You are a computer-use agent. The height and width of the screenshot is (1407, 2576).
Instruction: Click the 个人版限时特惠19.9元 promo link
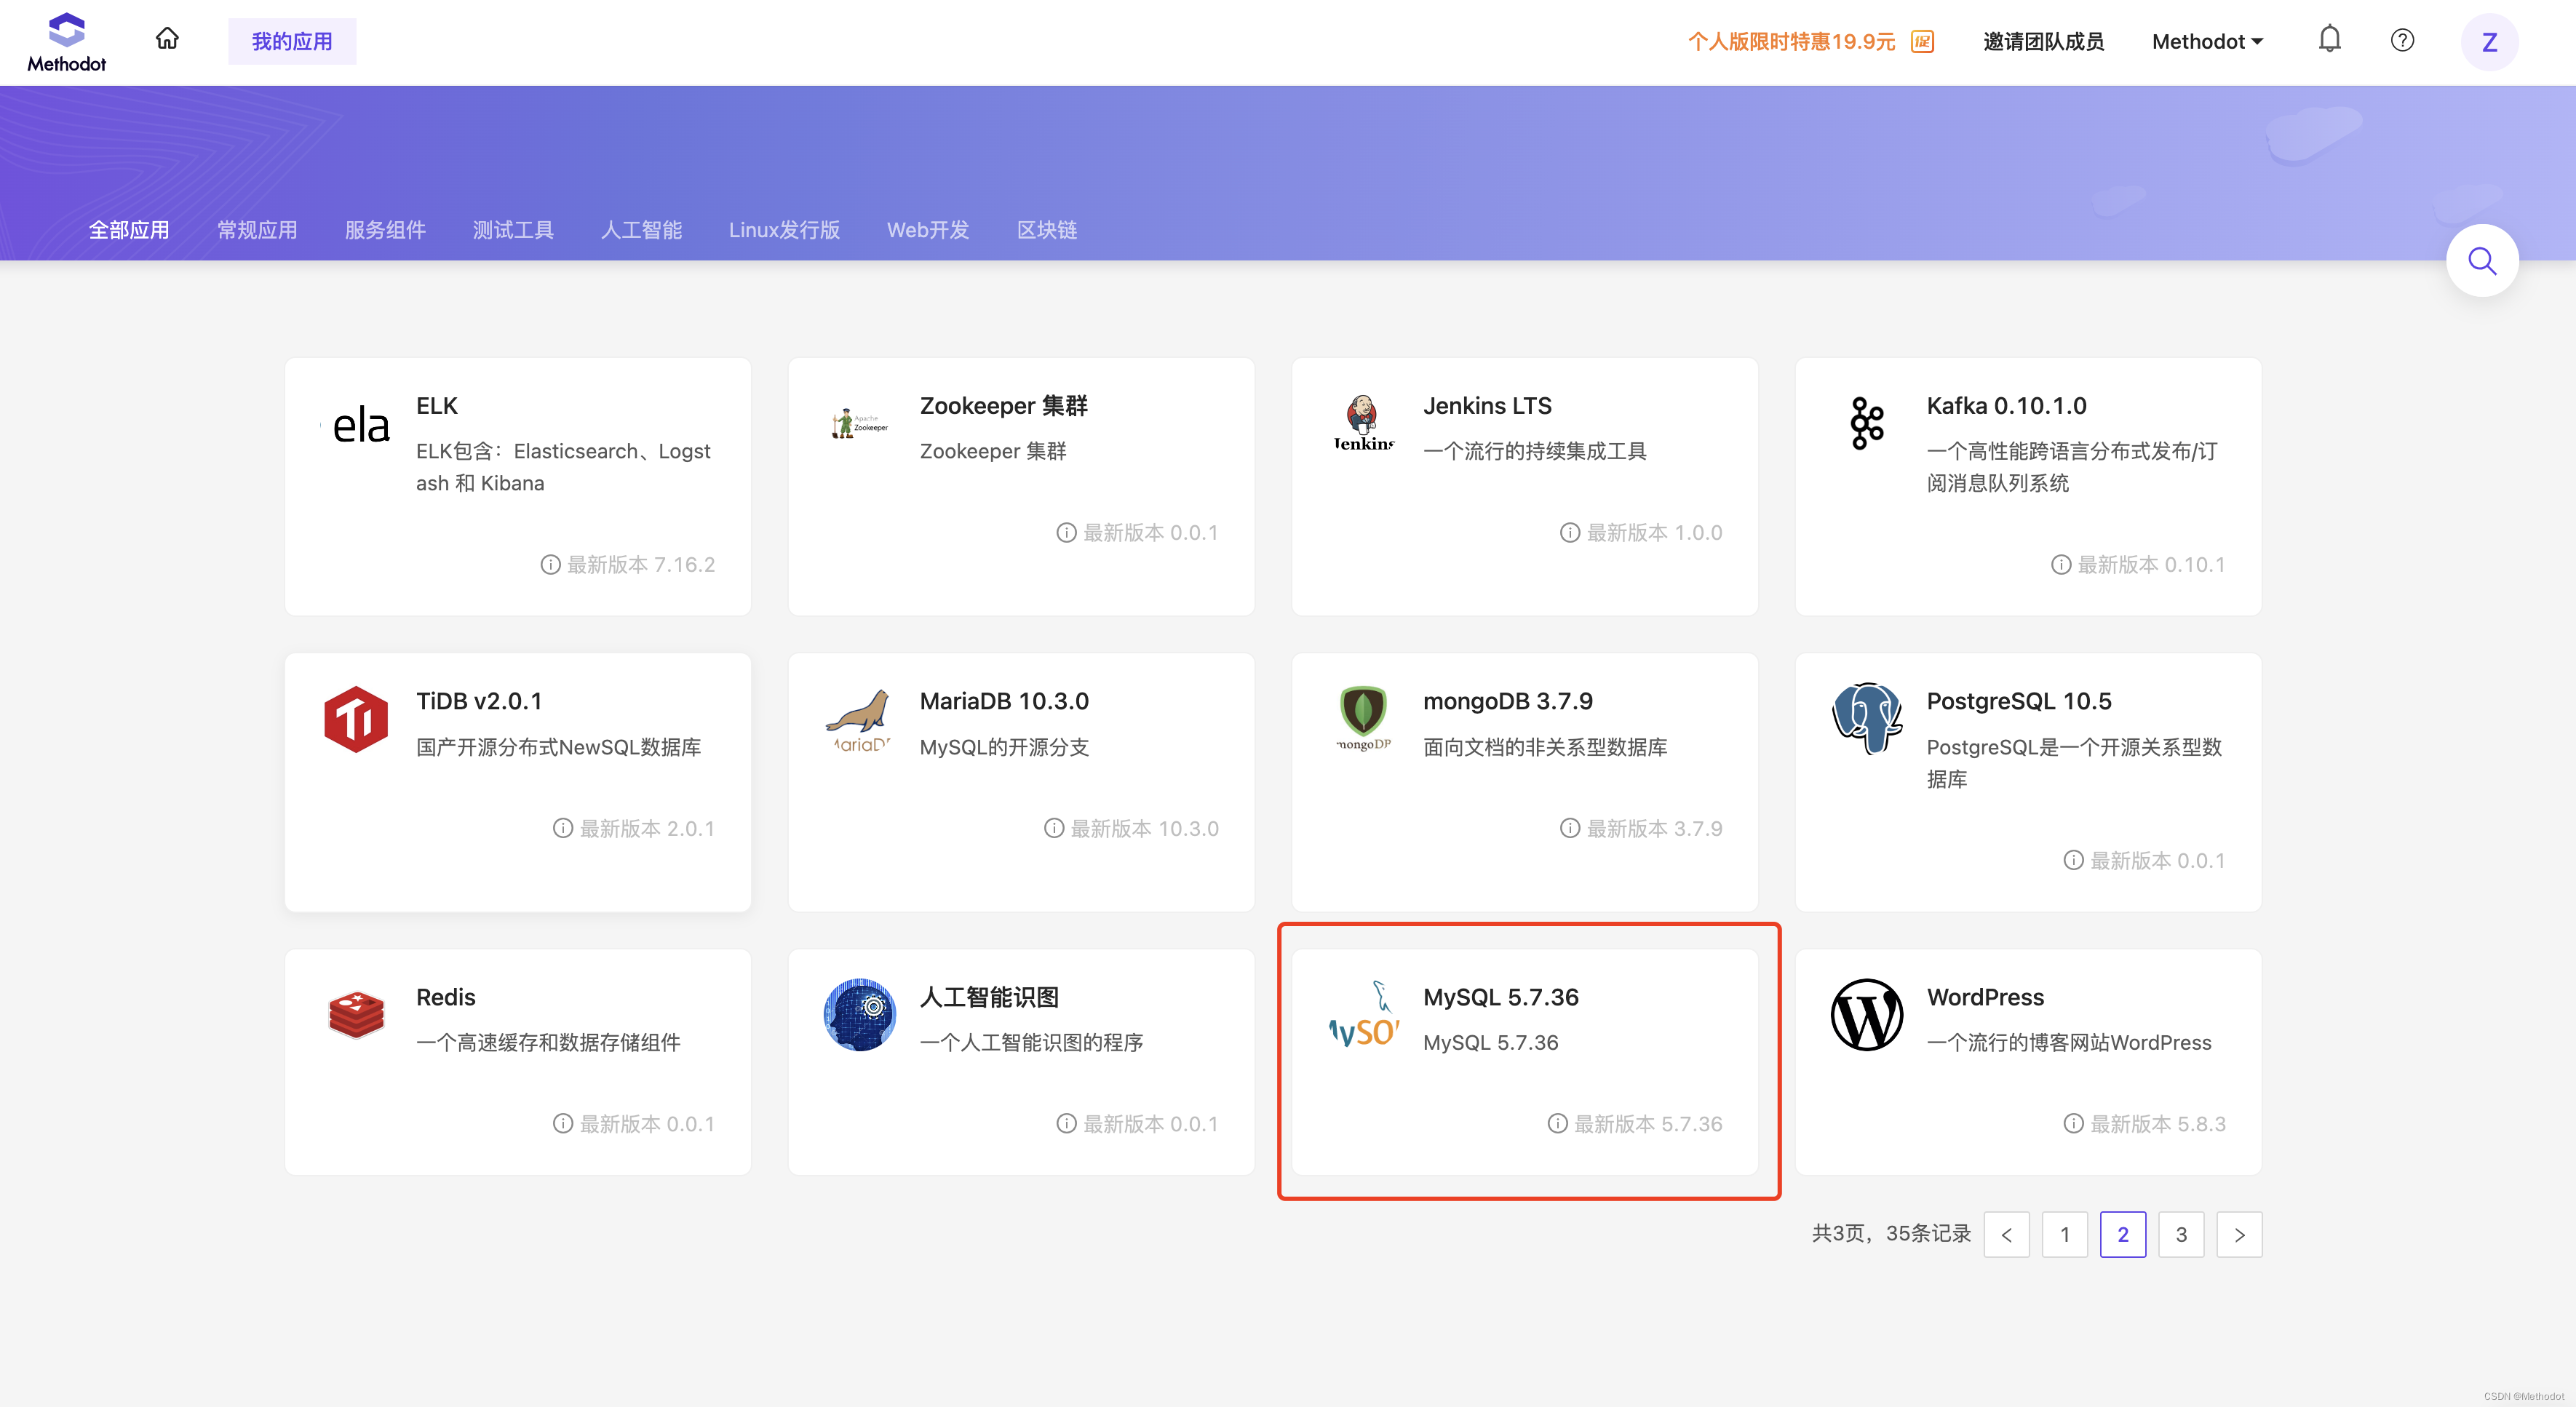coord(1791,42)
